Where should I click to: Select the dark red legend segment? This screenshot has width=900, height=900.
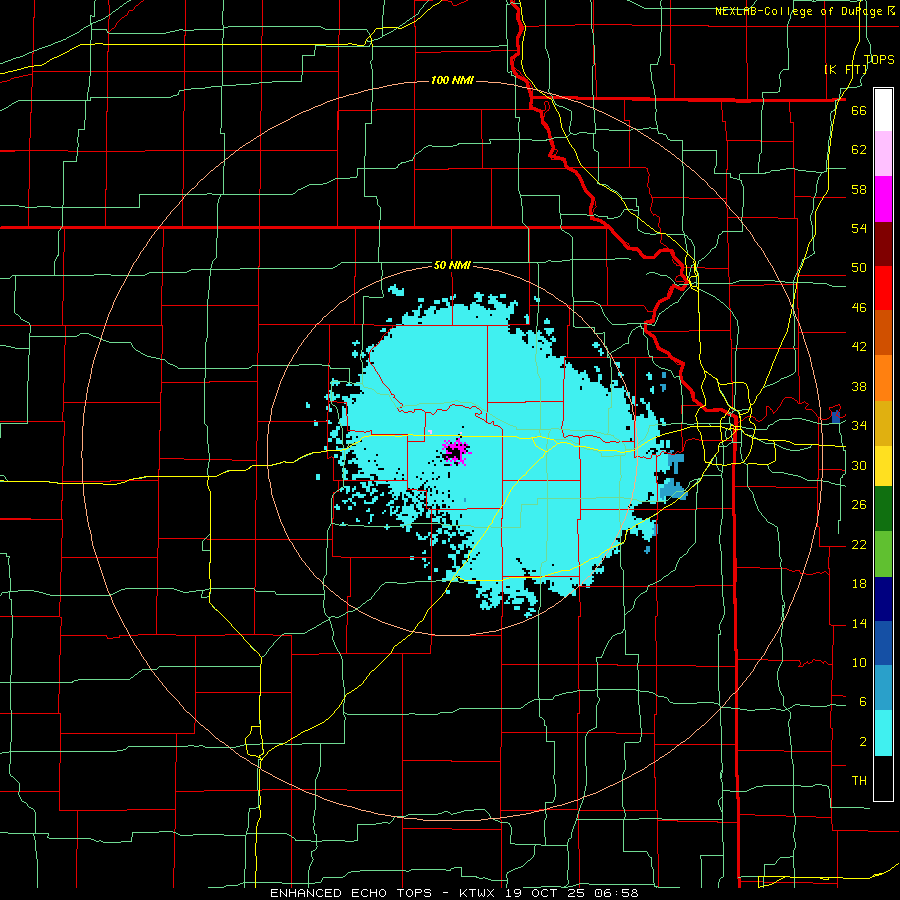pyautogui.click(x=883, y=243)
